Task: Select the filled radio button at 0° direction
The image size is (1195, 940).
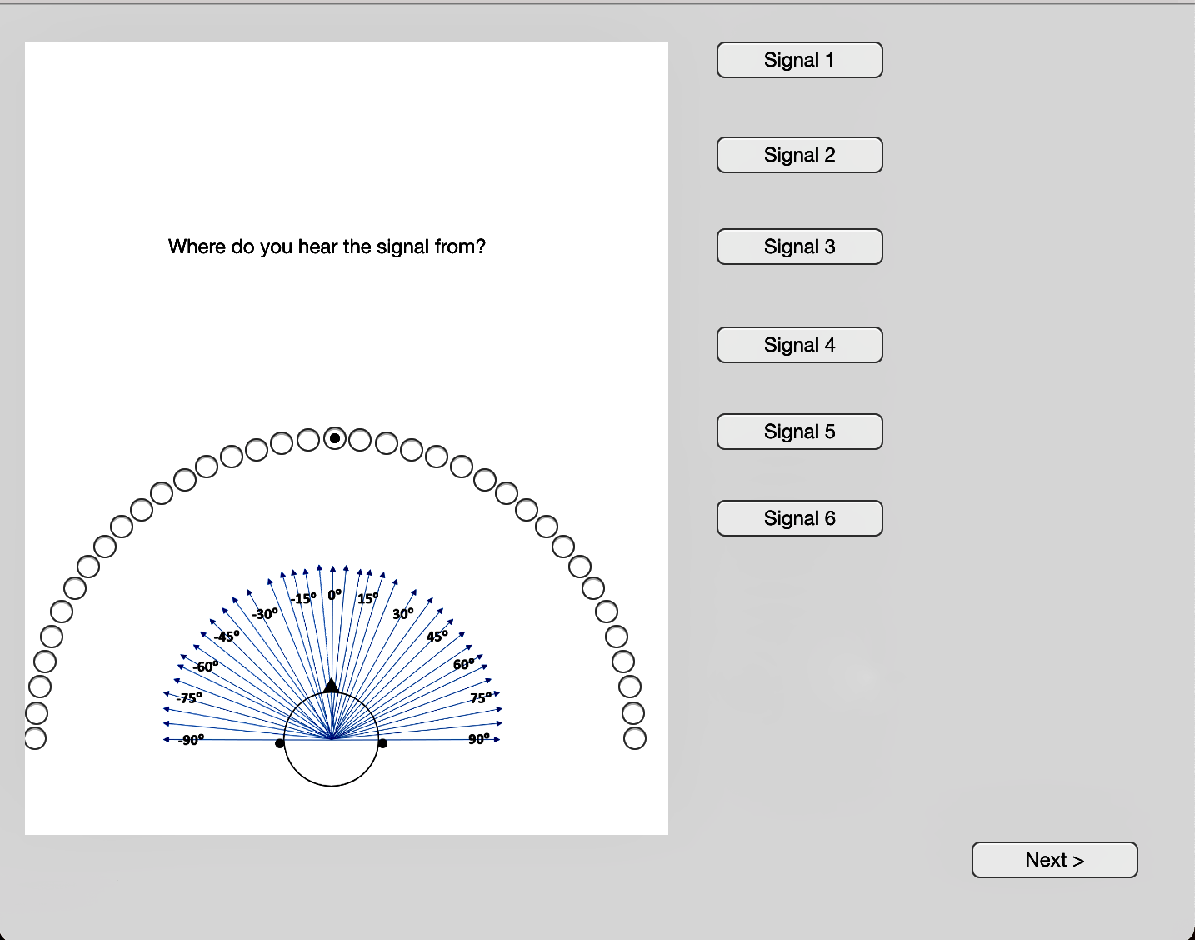Action: tap(335, 438)
